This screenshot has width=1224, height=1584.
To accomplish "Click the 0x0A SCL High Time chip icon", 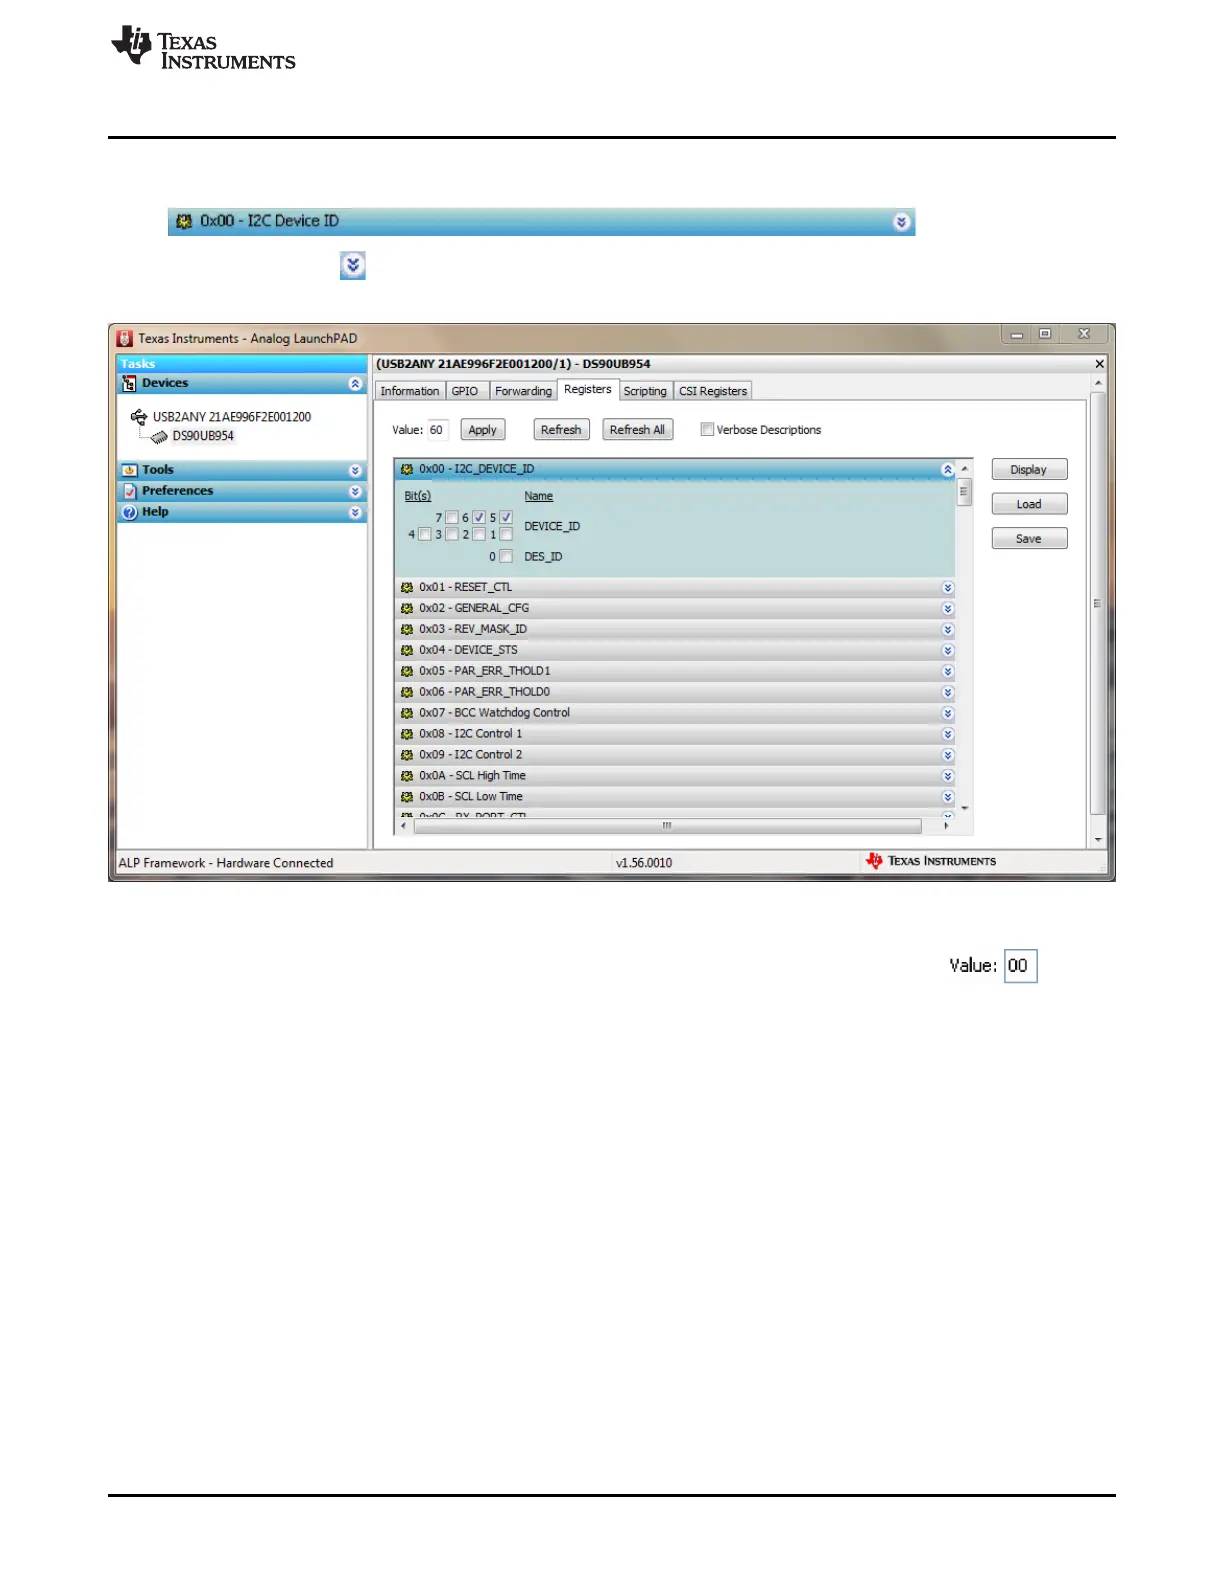I will pos(407,777).
